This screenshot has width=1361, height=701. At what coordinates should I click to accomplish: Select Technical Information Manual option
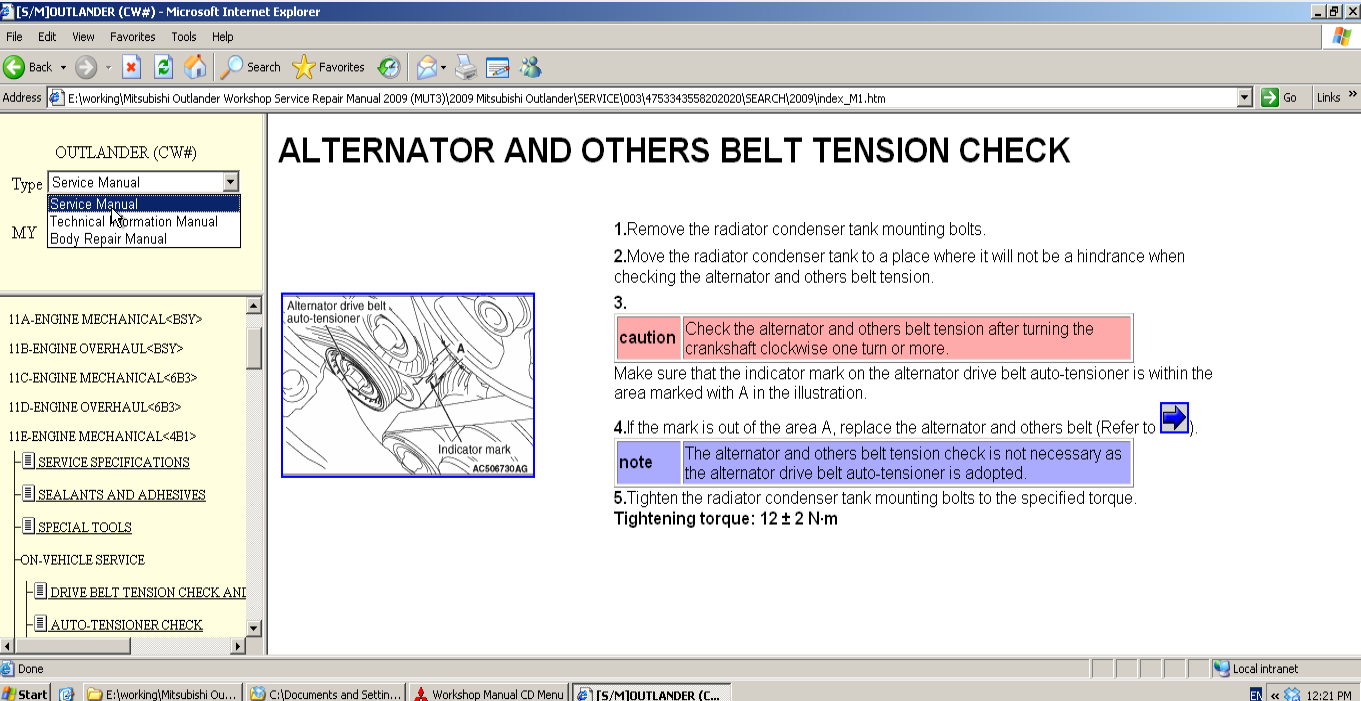(134, 222)
